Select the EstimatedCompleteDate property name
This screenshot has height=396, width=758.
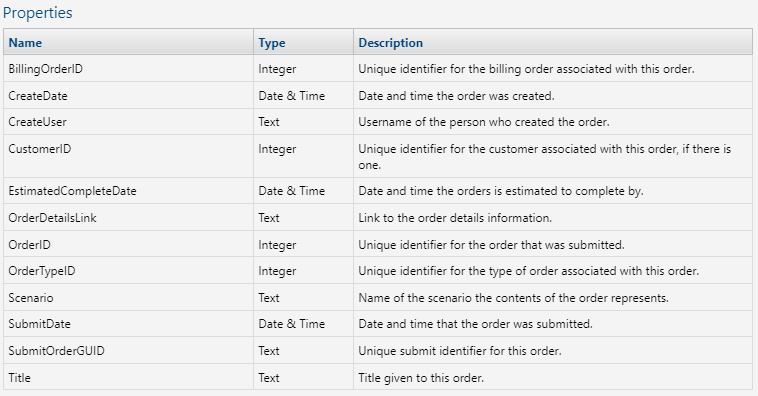pos(73,191)
